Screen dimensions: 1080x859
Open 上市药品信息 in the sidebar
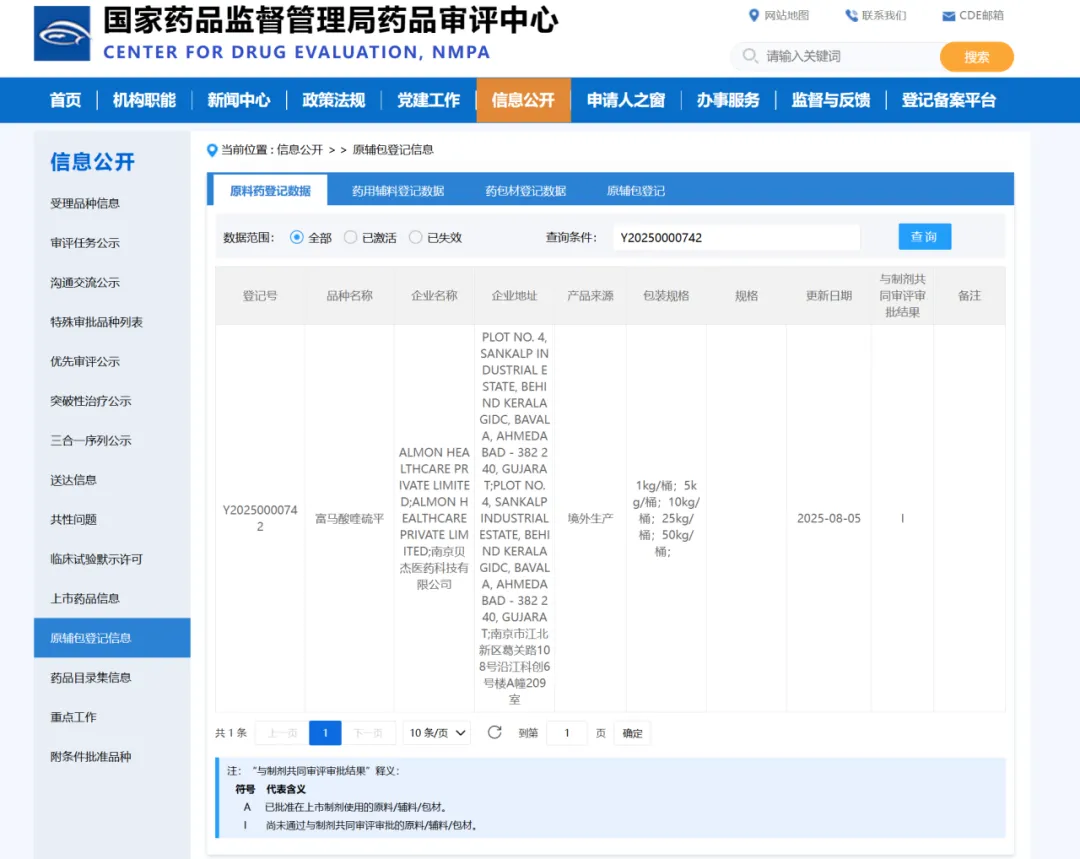[85, 598]
